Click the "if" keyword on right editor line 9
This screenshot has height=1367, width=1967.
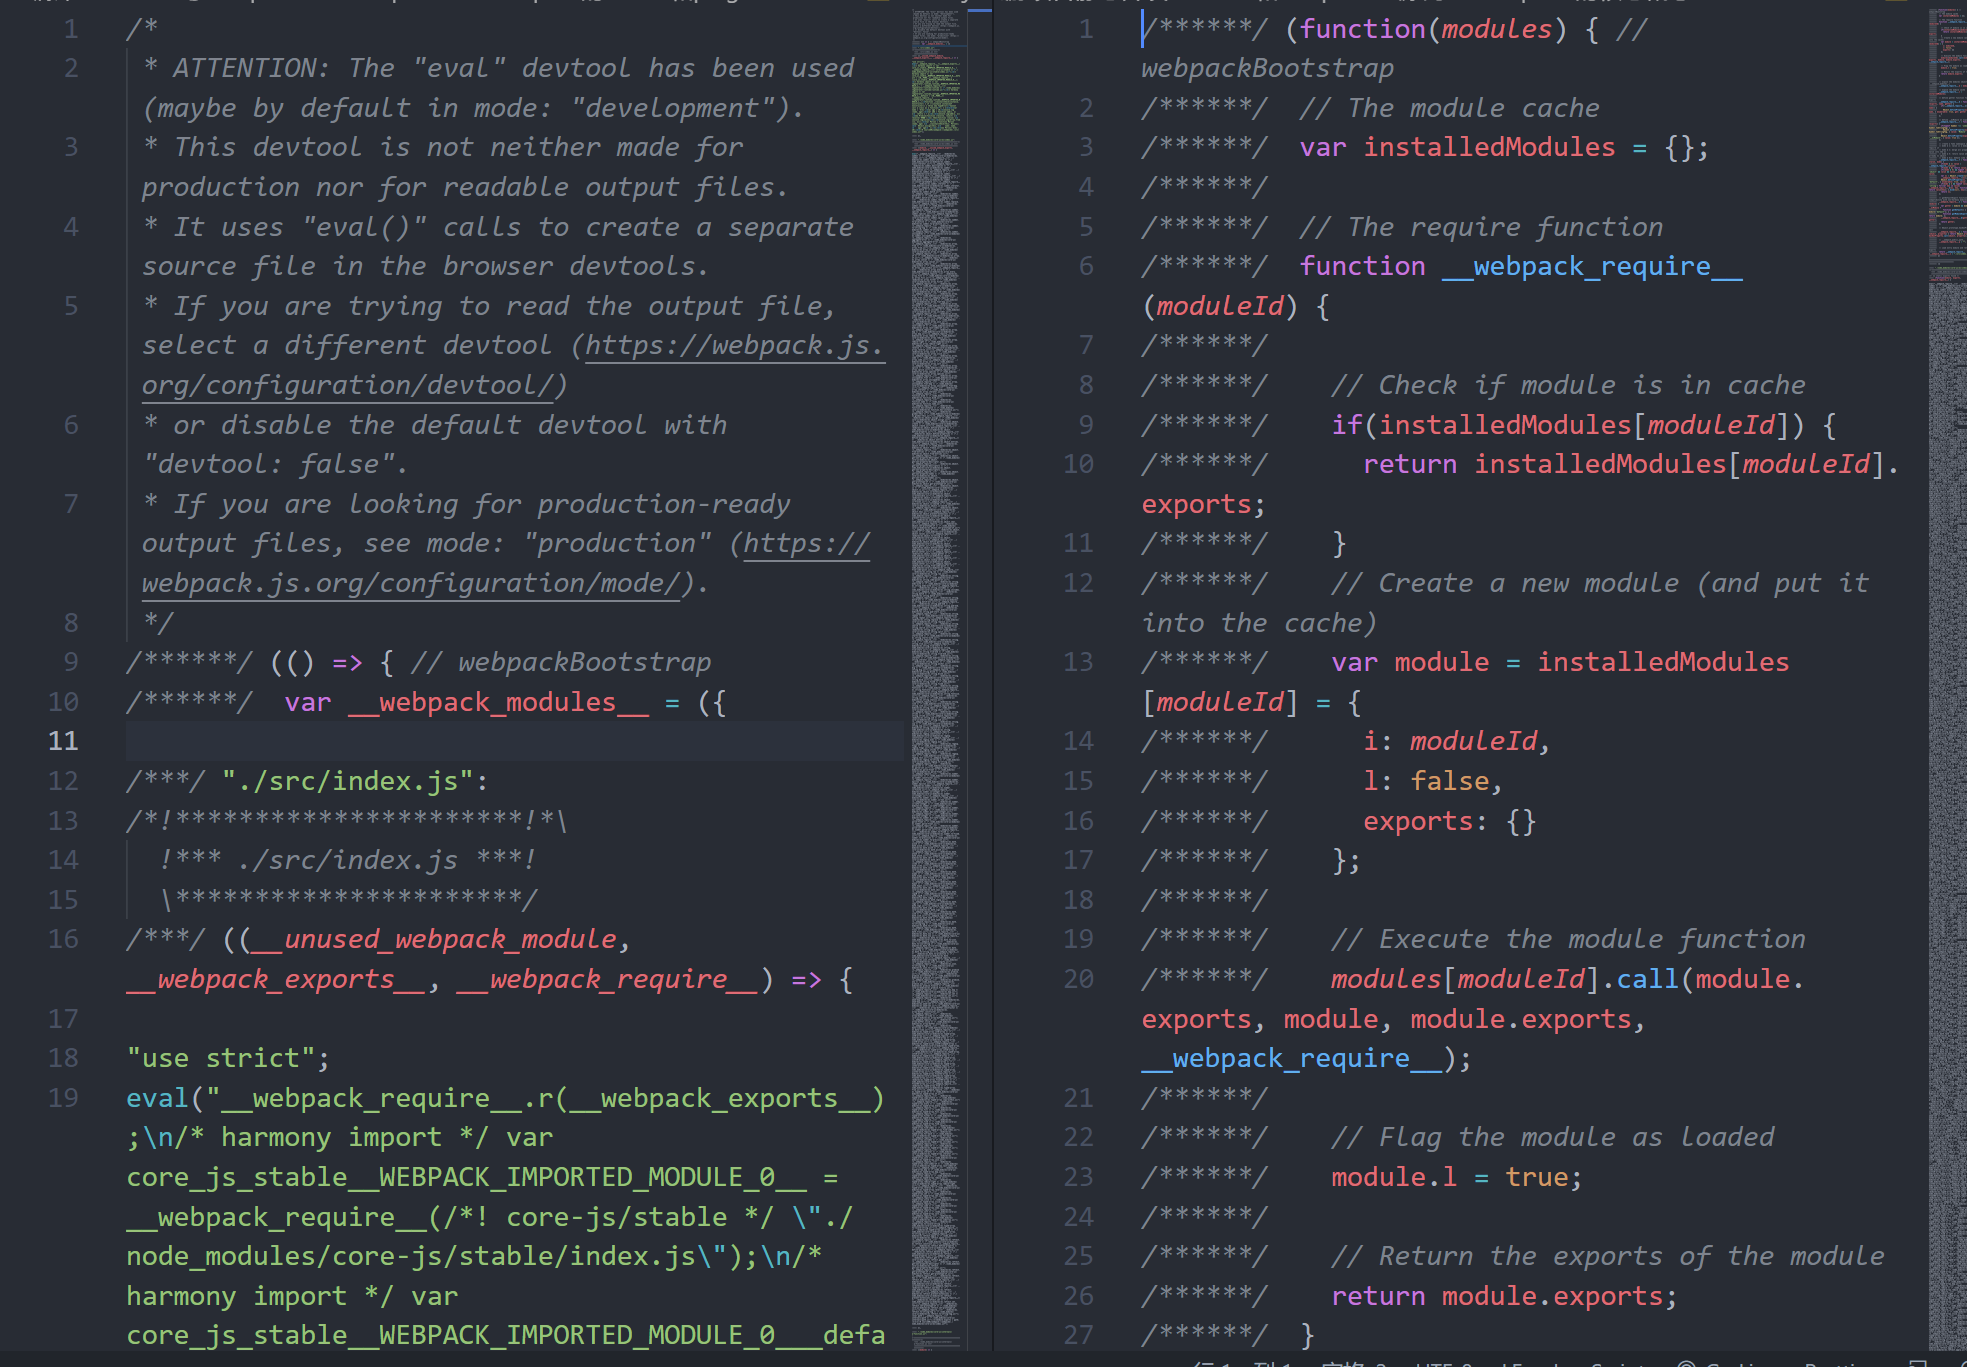click(1346, 425)
